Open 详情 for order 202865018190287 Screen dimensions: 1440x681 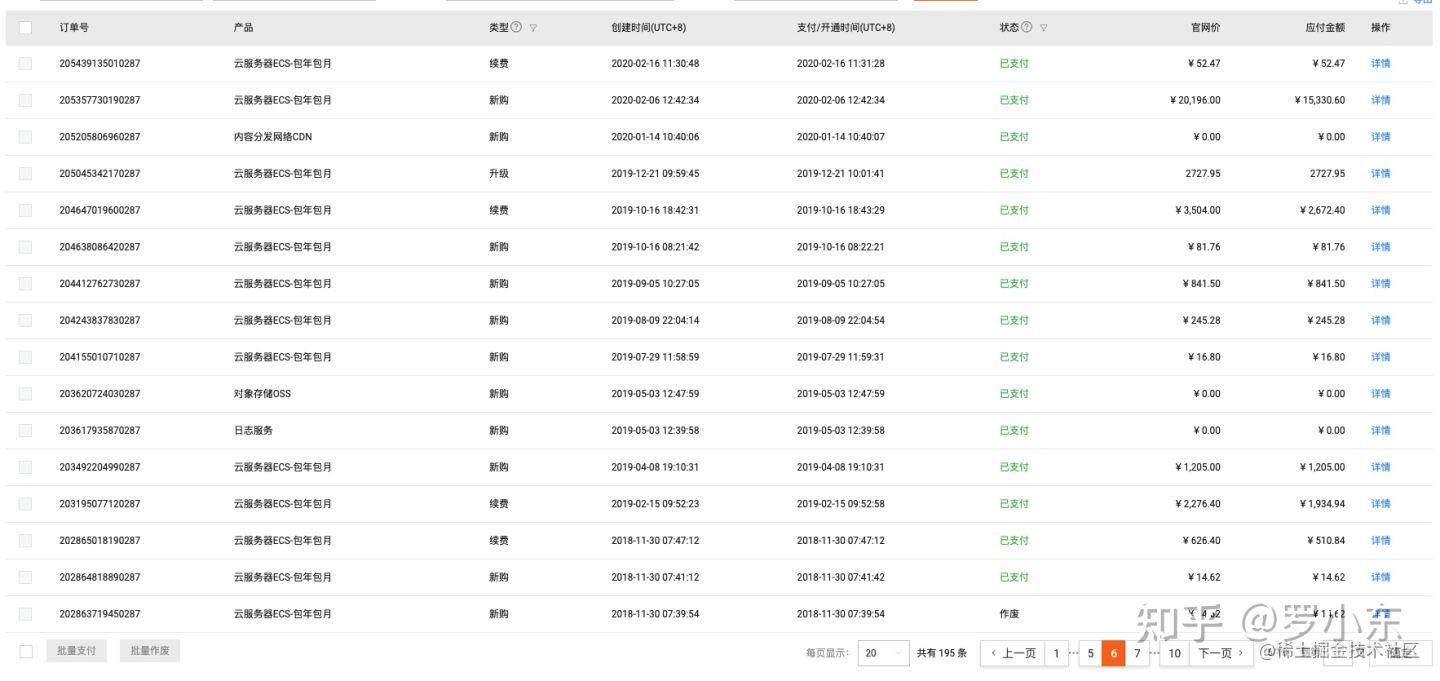[x=1380, y=540]
